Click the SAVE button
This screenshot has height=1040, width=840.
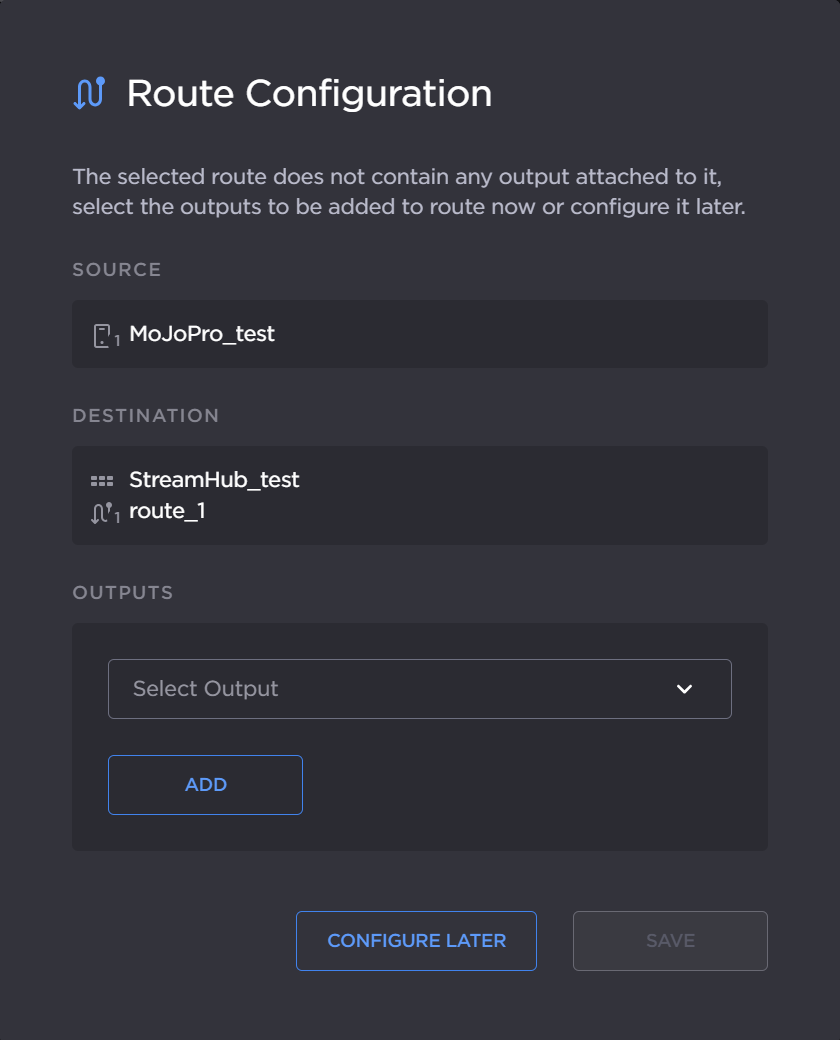click(669, 940)
